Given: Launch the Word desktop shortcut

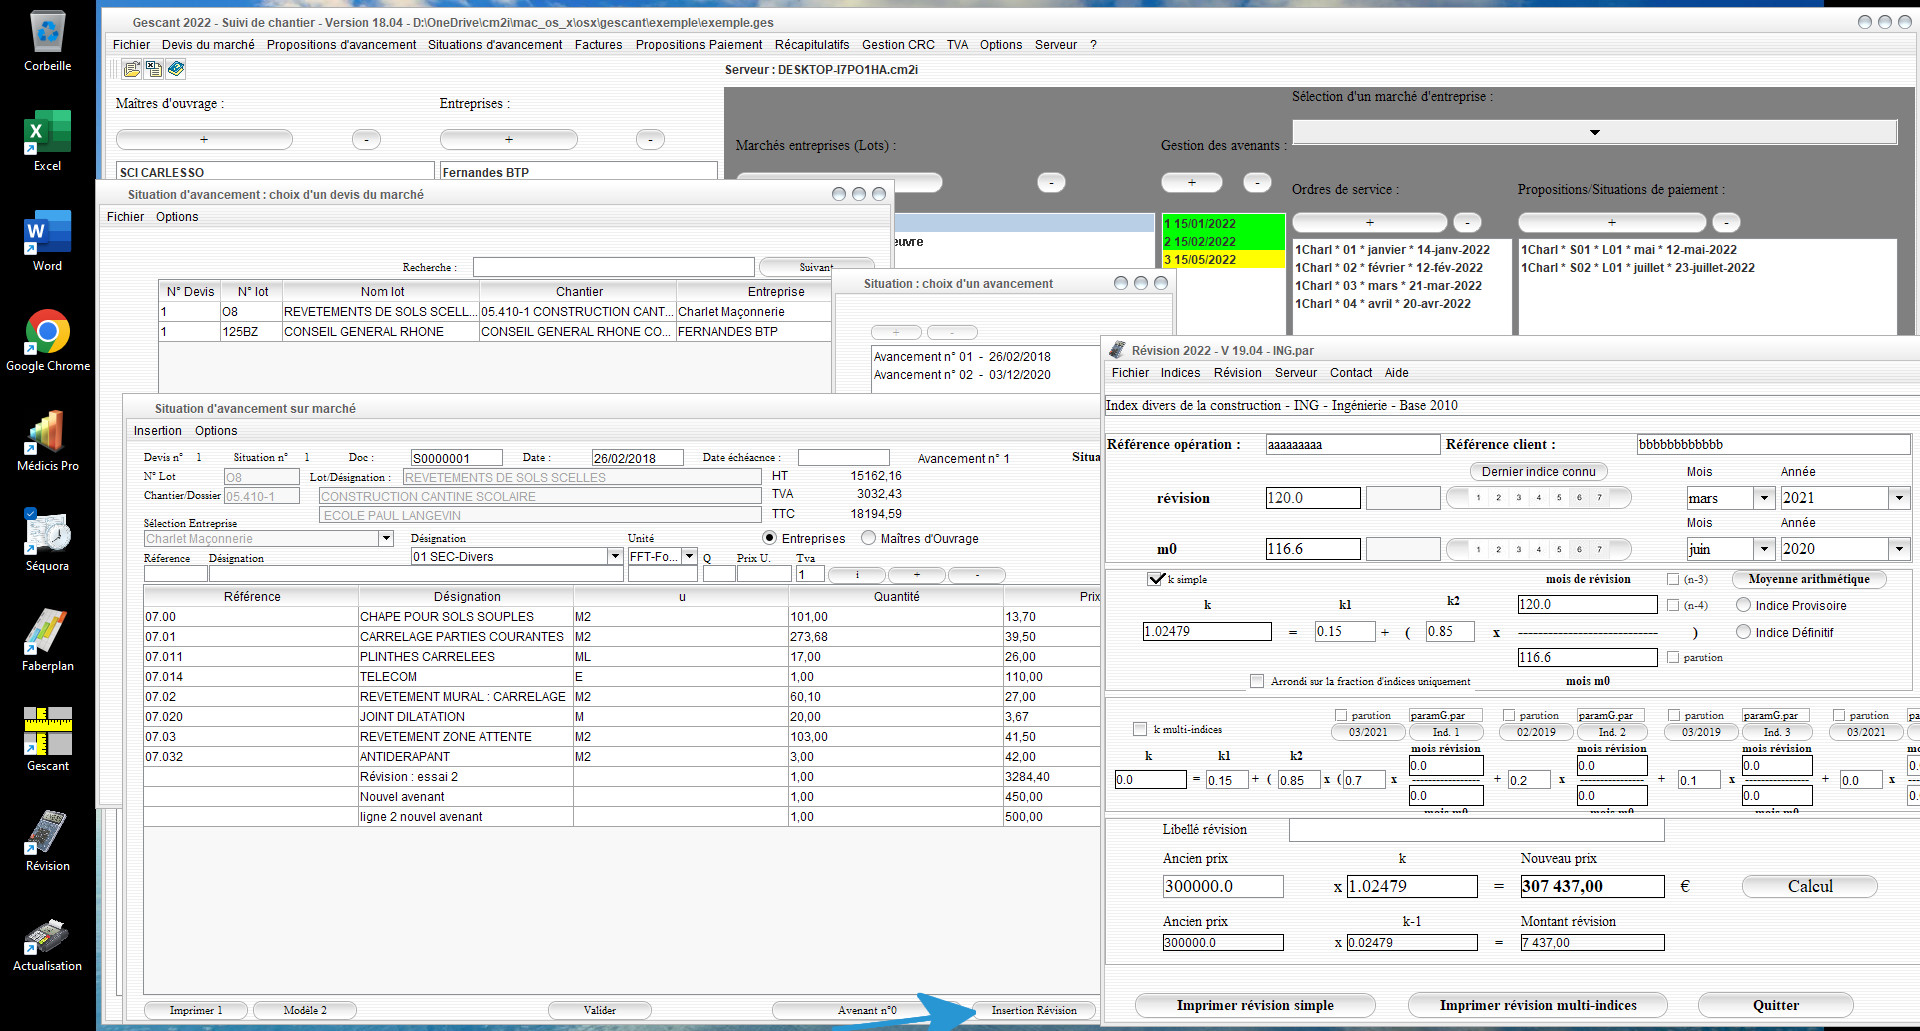Looking at the screenshot, I should click(48, 241).
